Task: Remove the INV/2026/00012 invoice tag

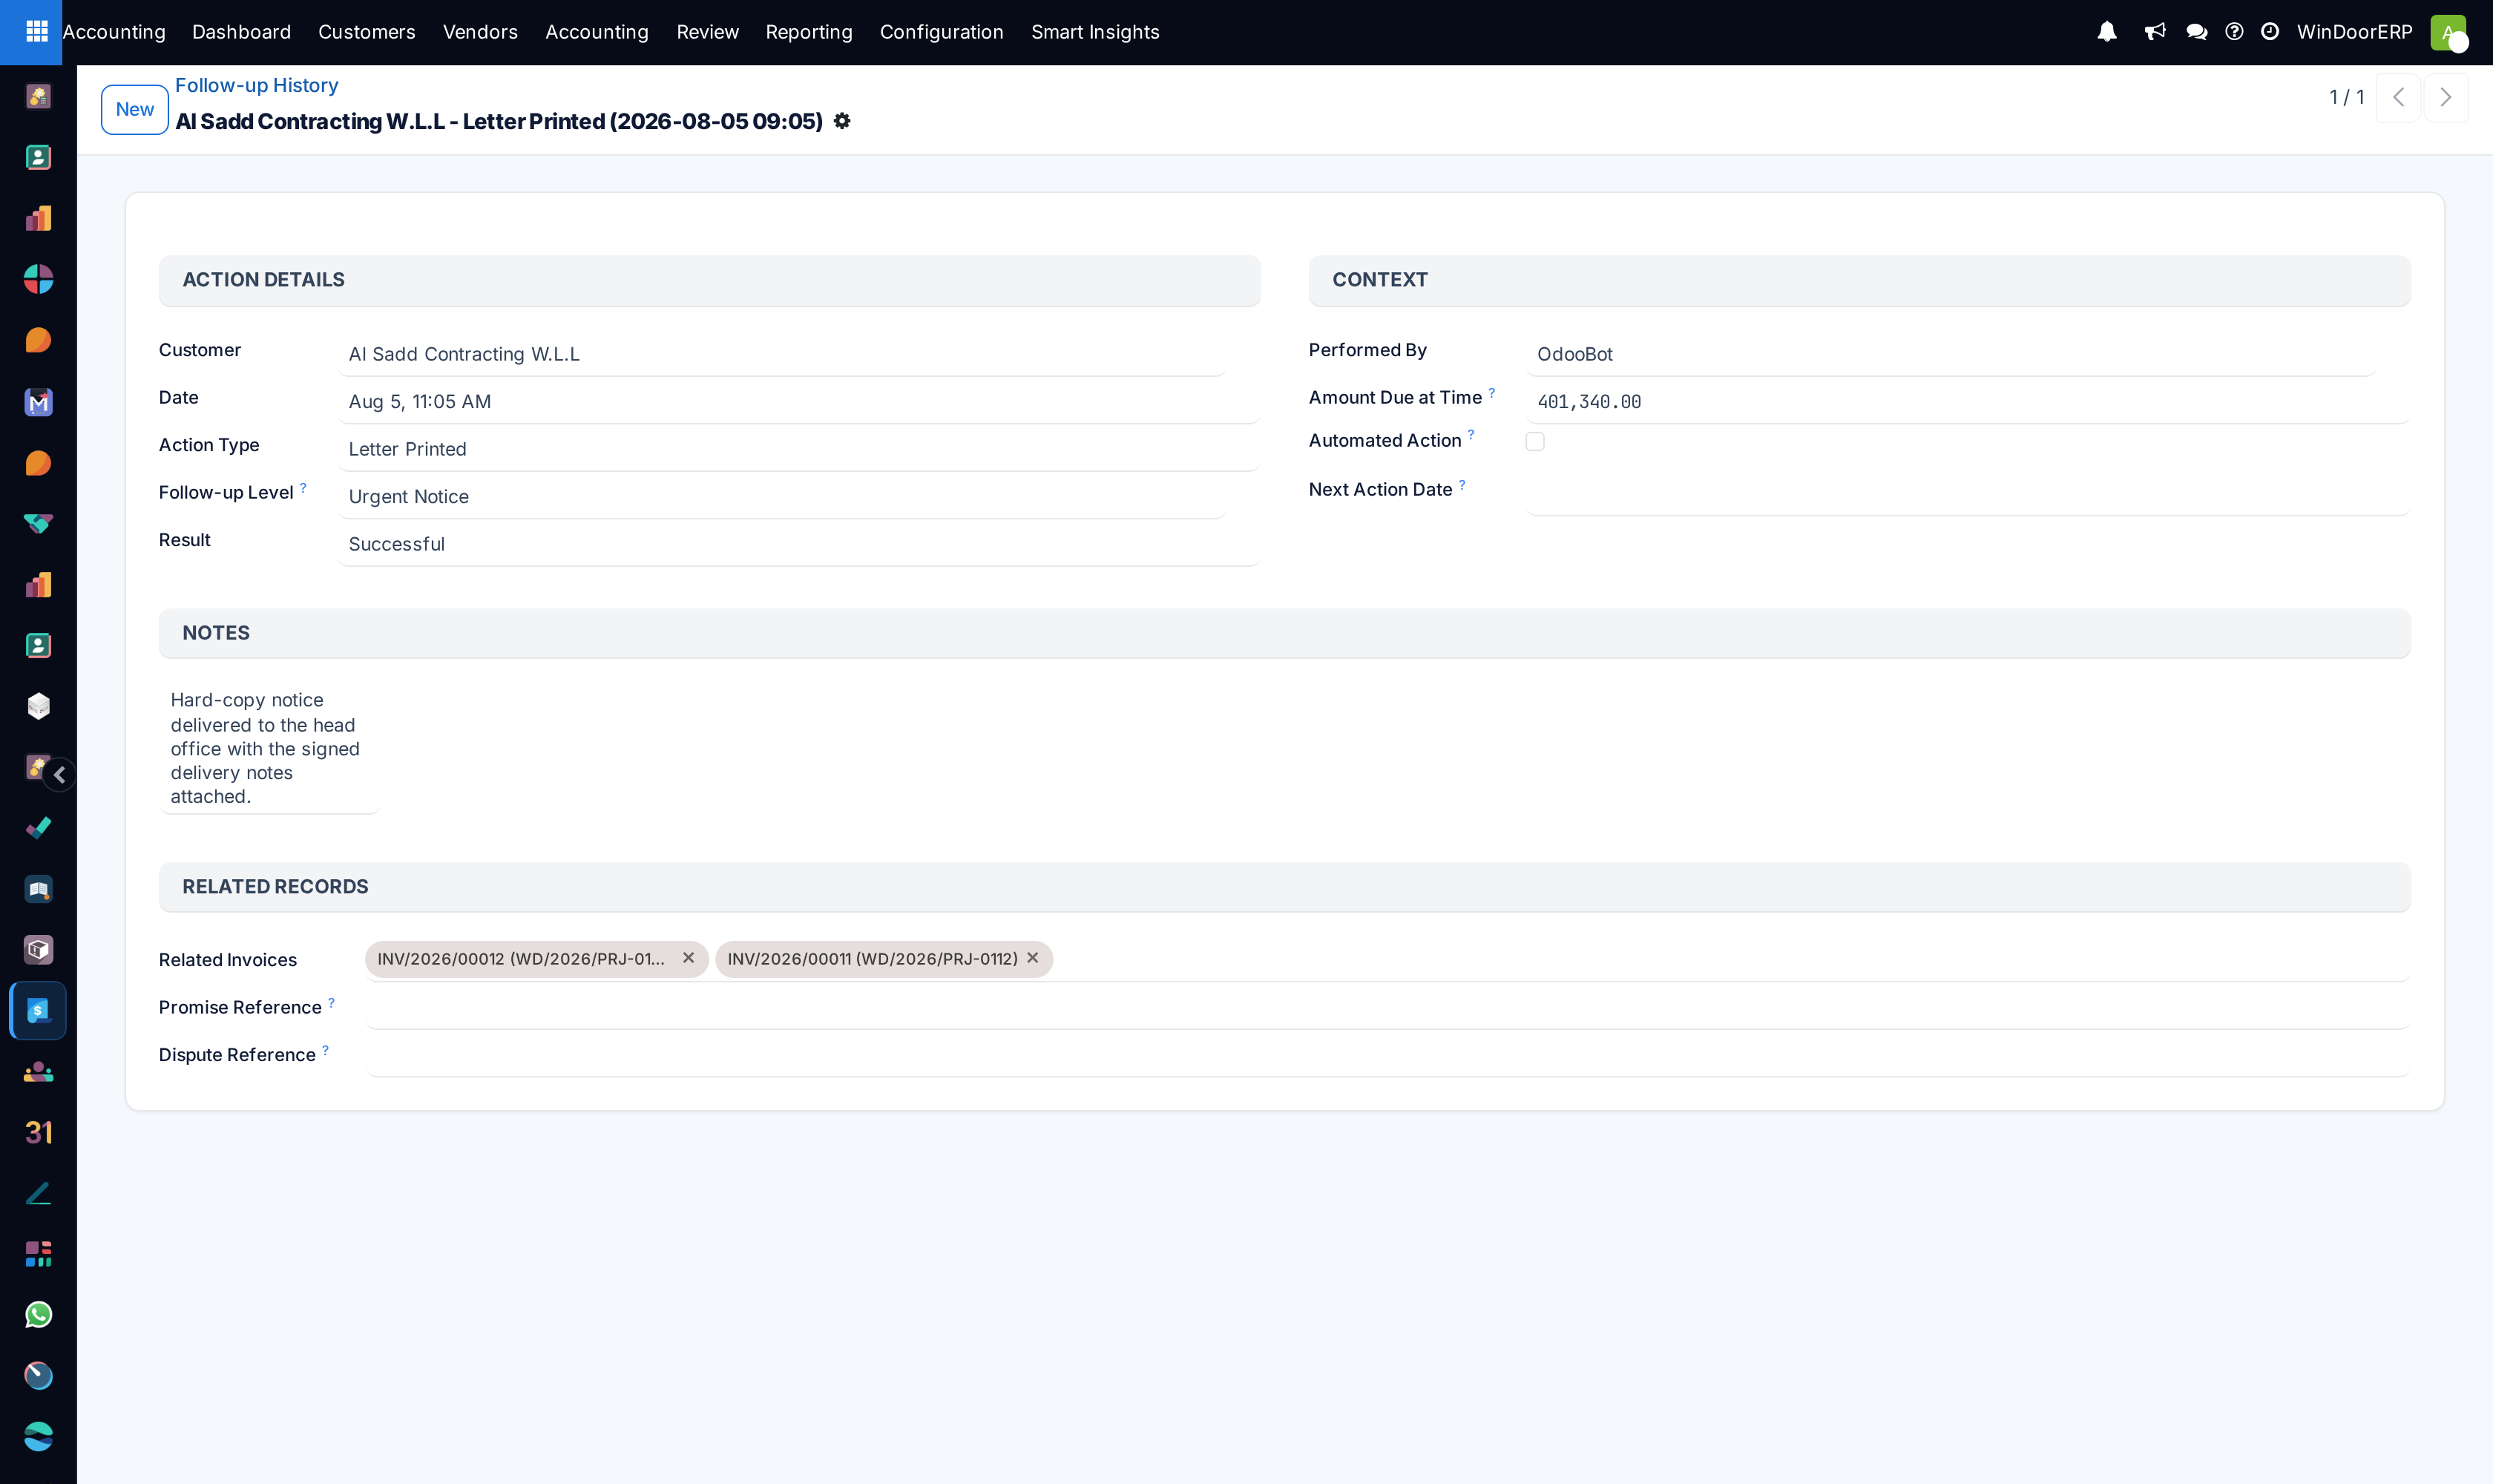Action: [688, 958]
